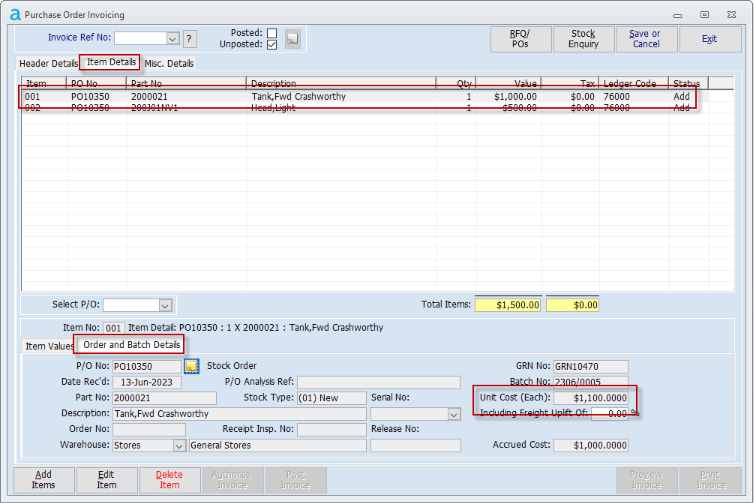Click the Total Items tax $0.00 field

point(573,305)
